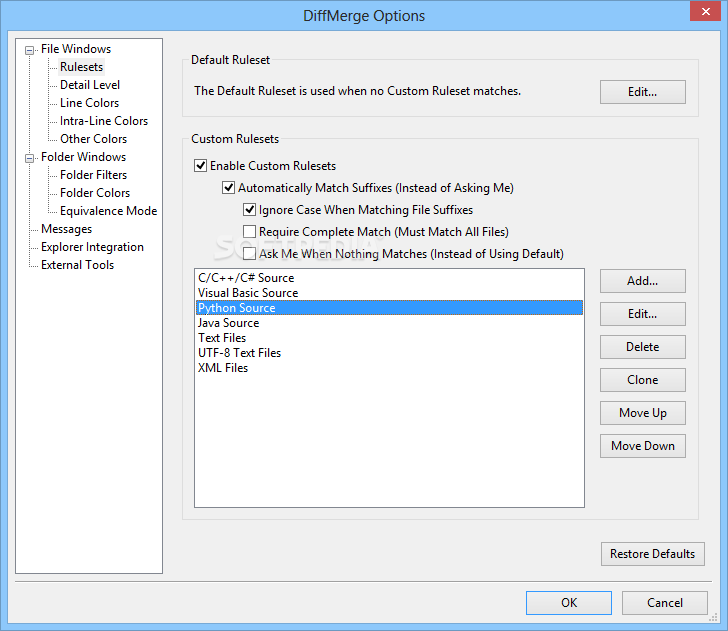Select C/C++/C# Source ruleset
728x631 pixels.
[389, 278]
